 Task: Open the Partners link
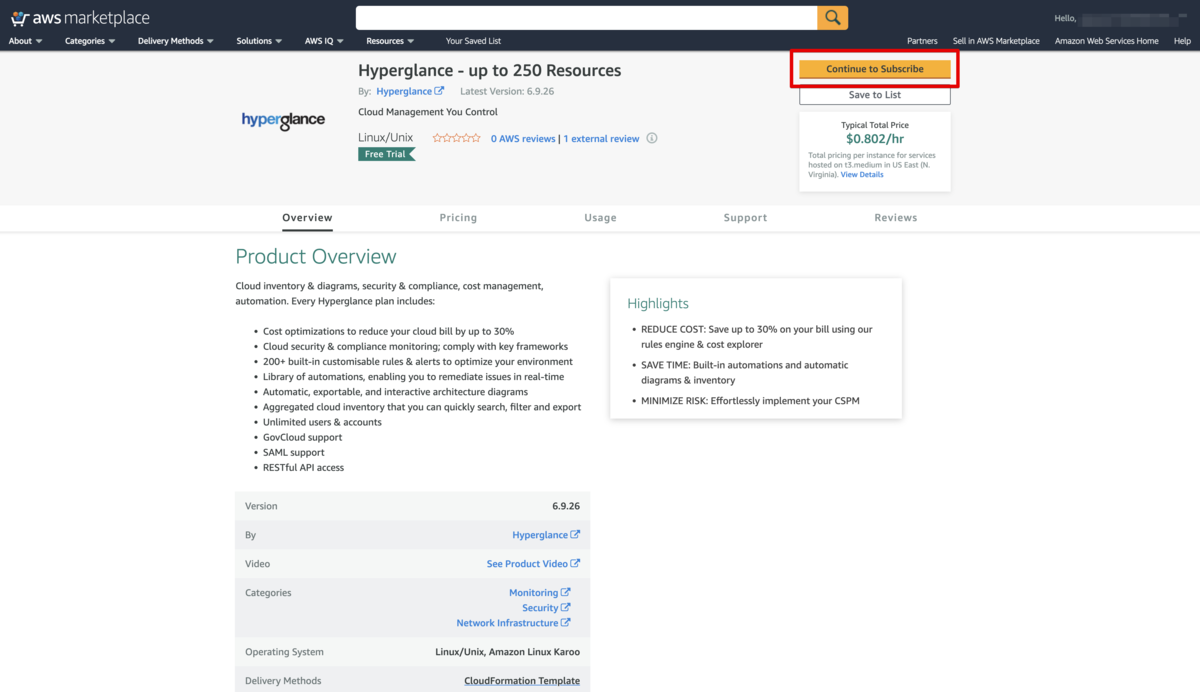coord(922,41)
